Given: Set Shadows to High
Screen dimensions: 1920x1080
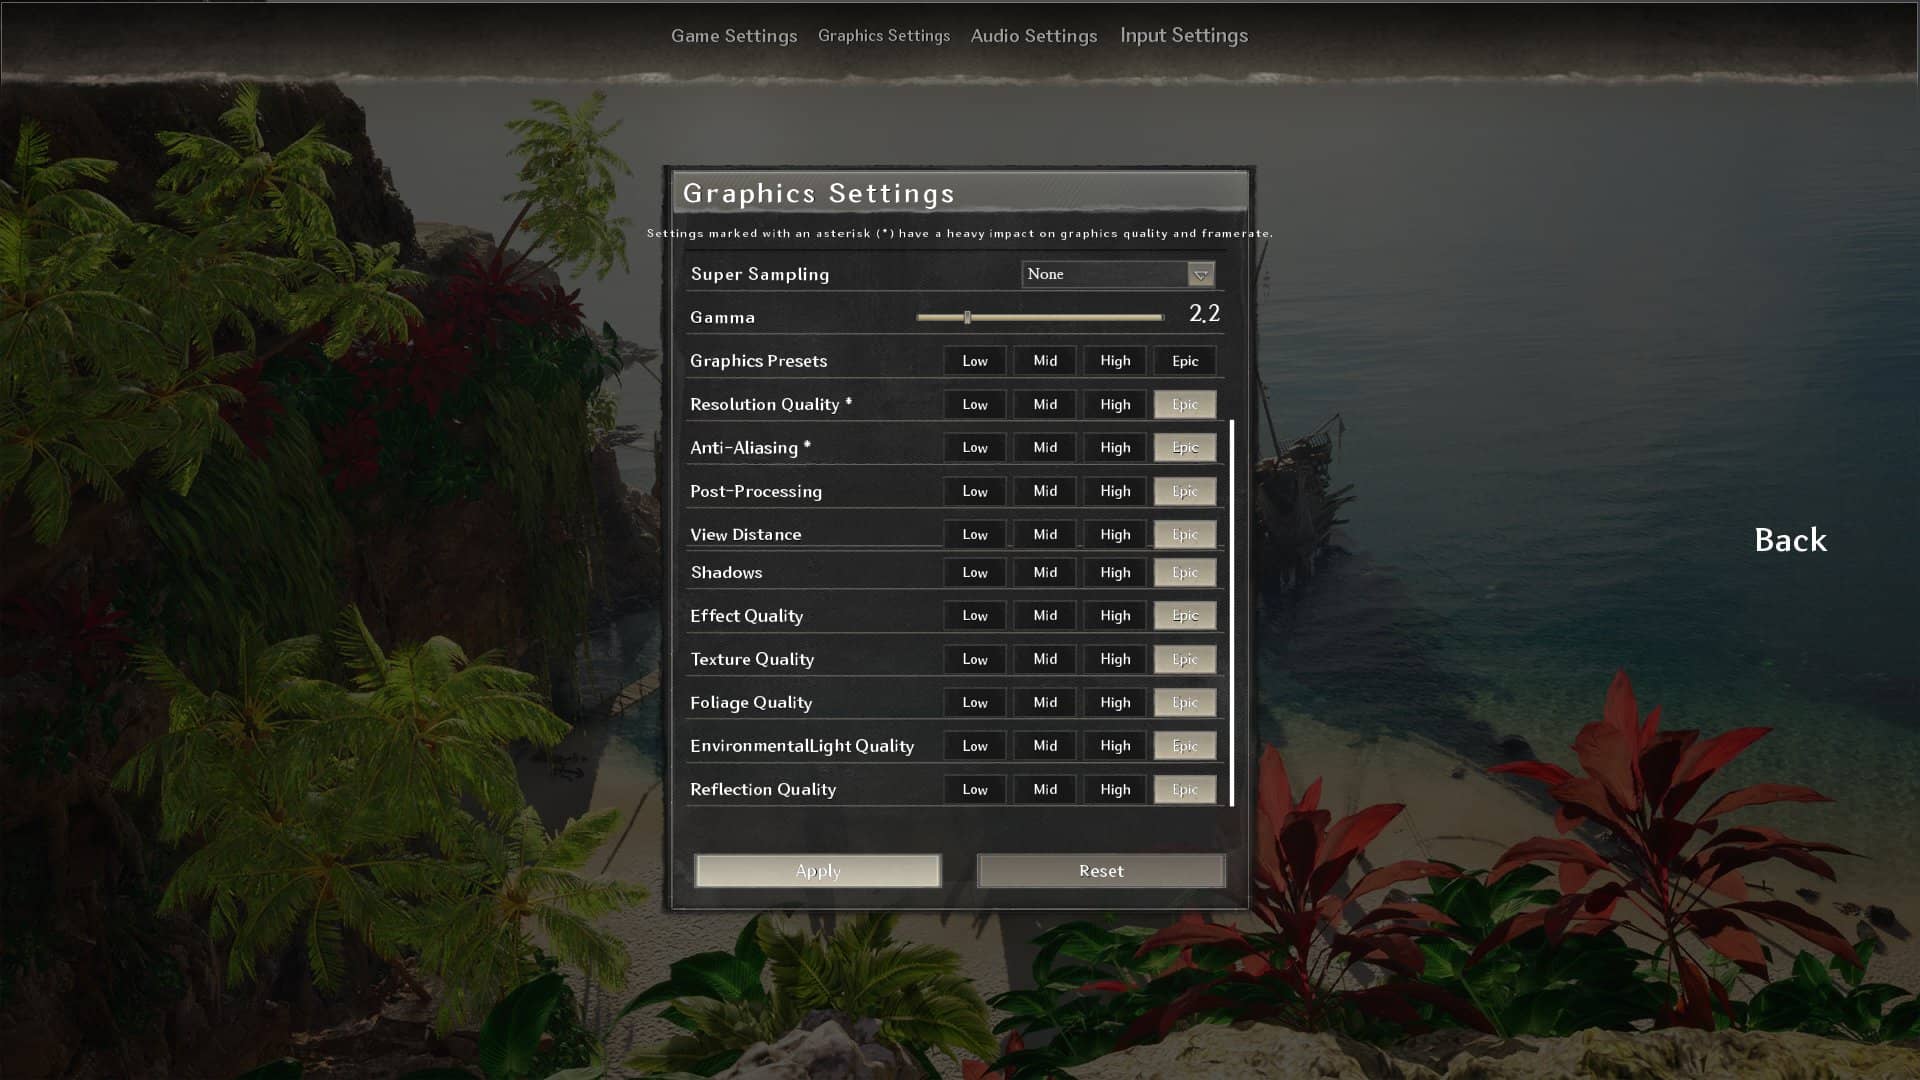Looking at the screenshot, I should coord(1115,572).
